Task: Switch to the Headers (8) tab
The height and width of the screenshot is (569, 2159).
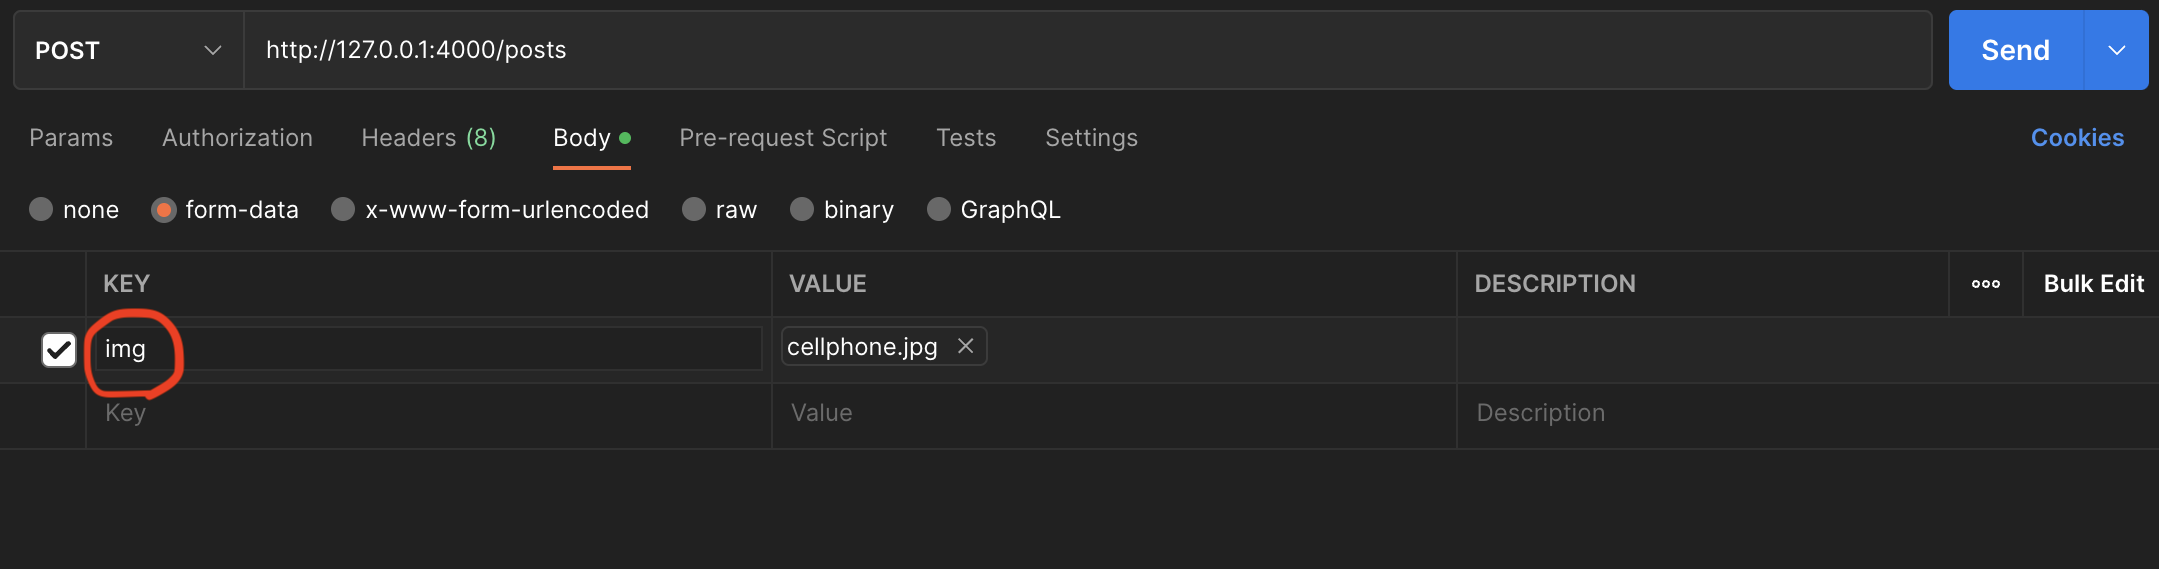Action: coord(428,138)
